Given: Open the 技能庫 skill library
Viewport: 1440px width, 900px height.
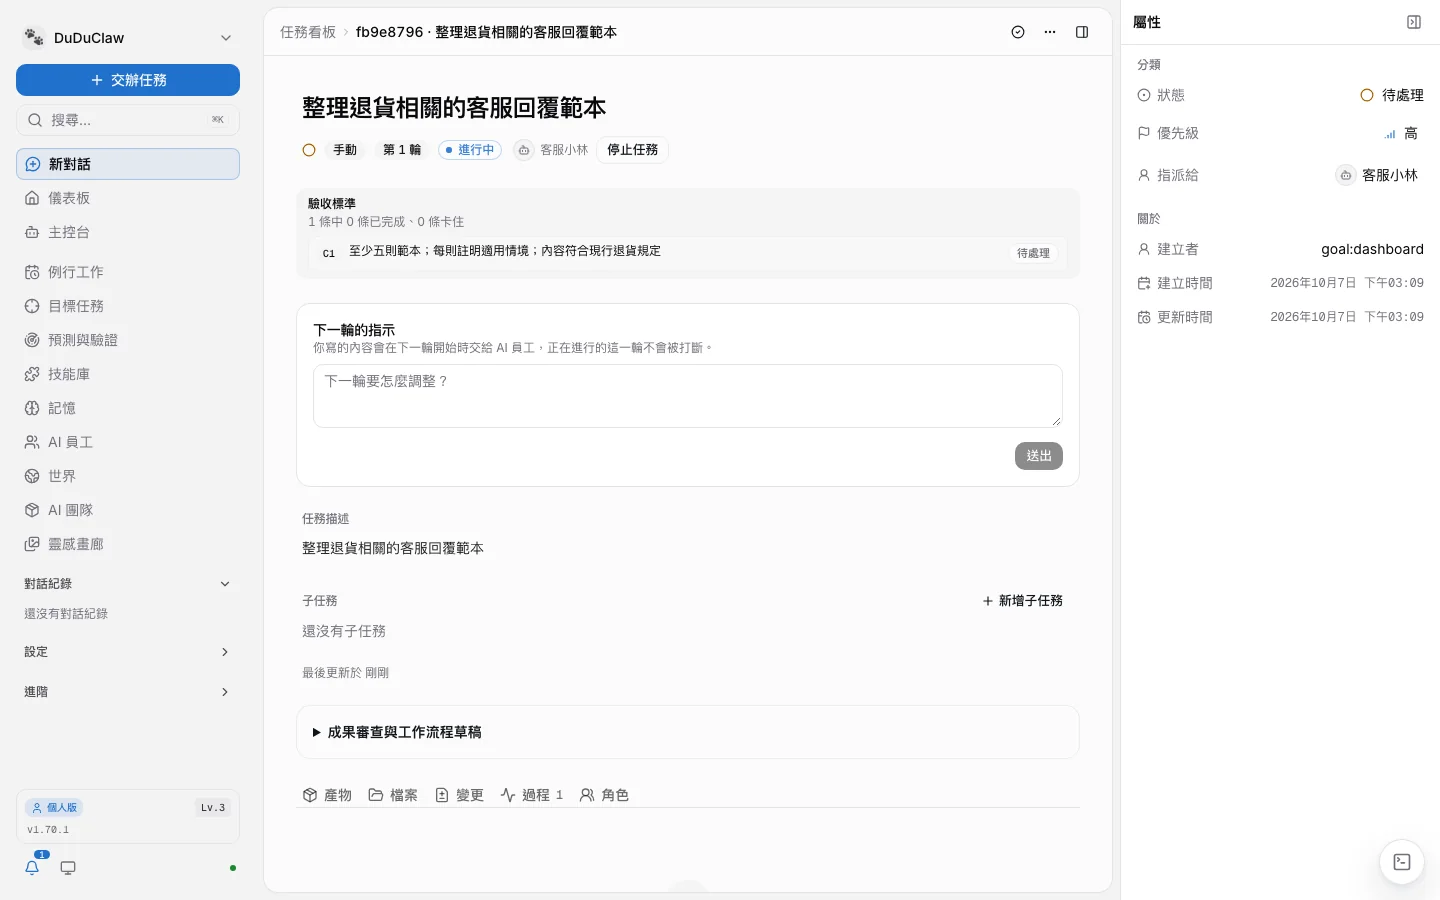Looking at the screenshot, I should coord(128,374).
